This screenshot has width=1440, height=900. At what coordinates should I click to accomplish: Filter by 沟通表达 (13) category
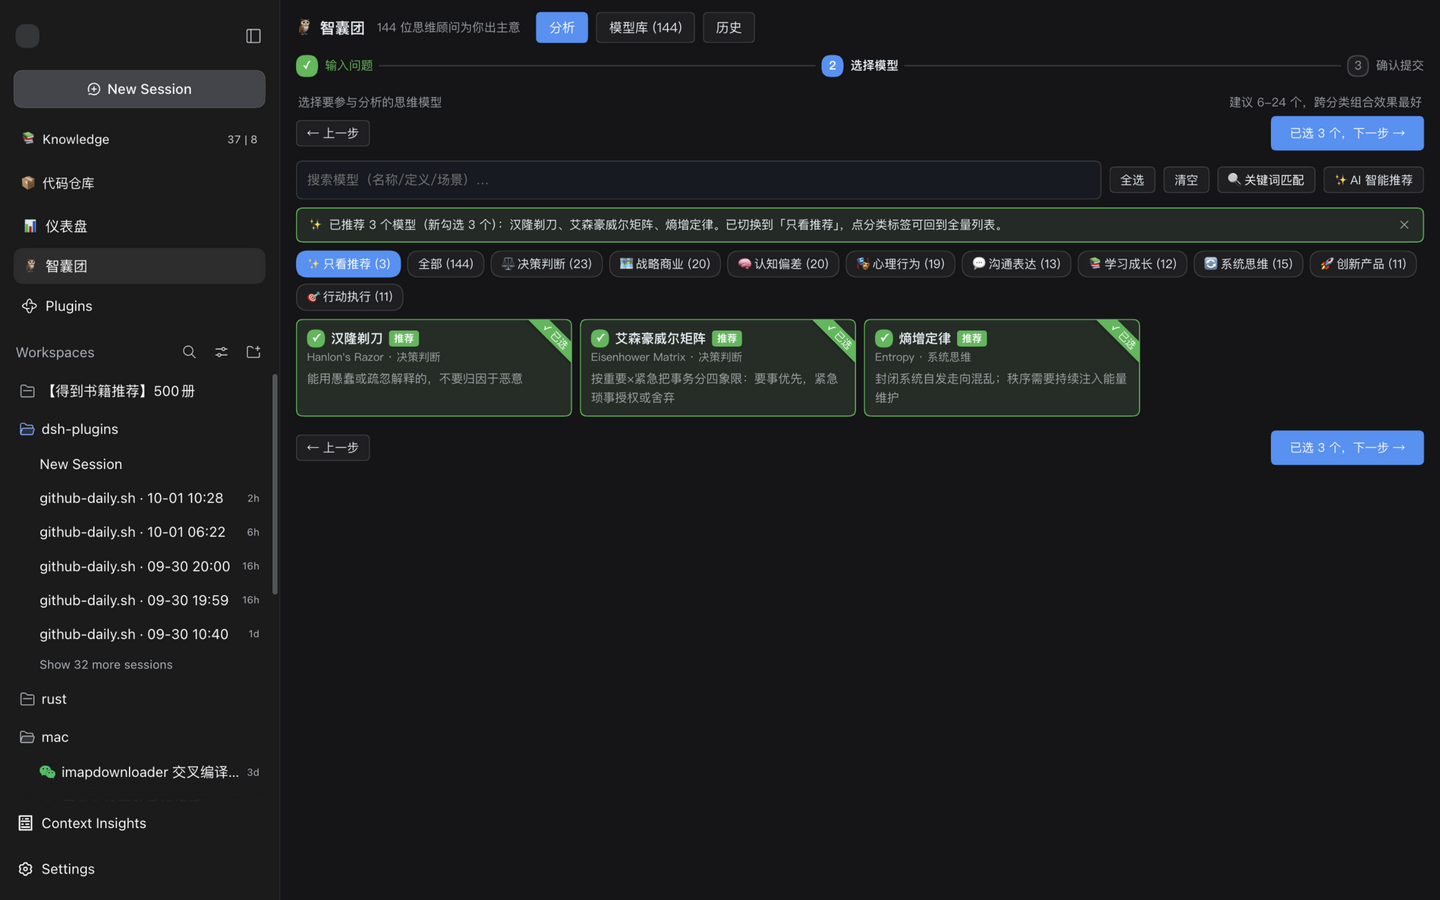(x=1016, y=264)
